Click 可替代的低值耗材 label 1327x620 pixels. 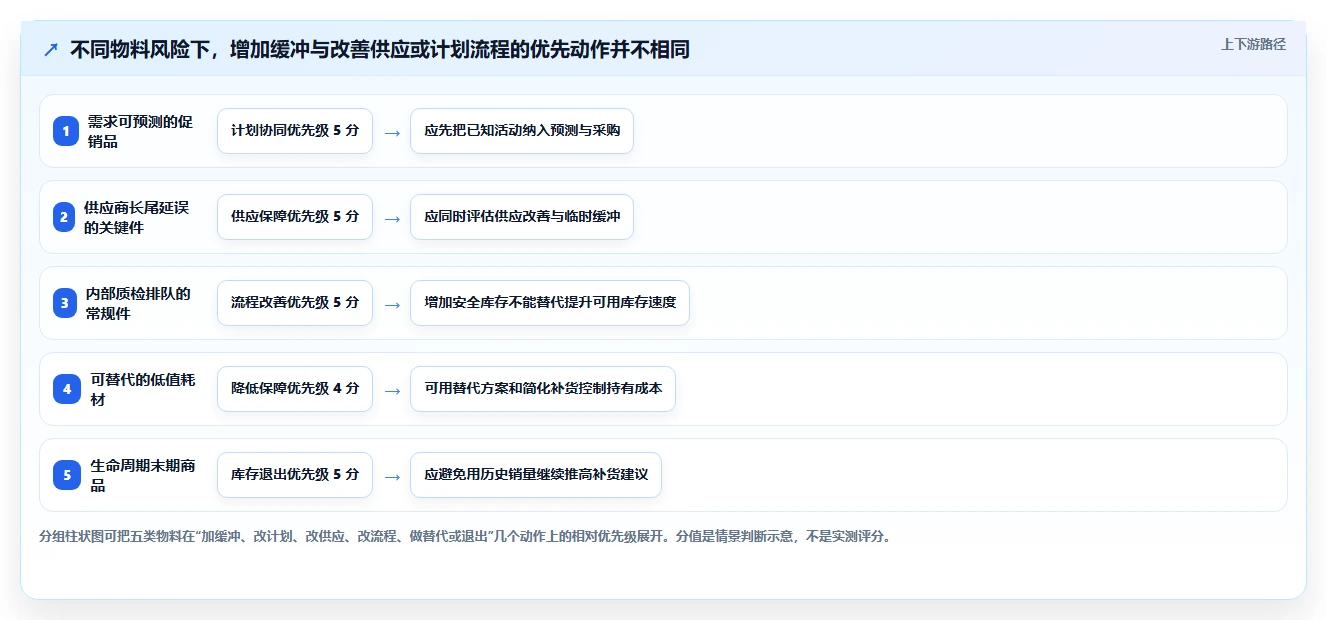coord(143,389)
